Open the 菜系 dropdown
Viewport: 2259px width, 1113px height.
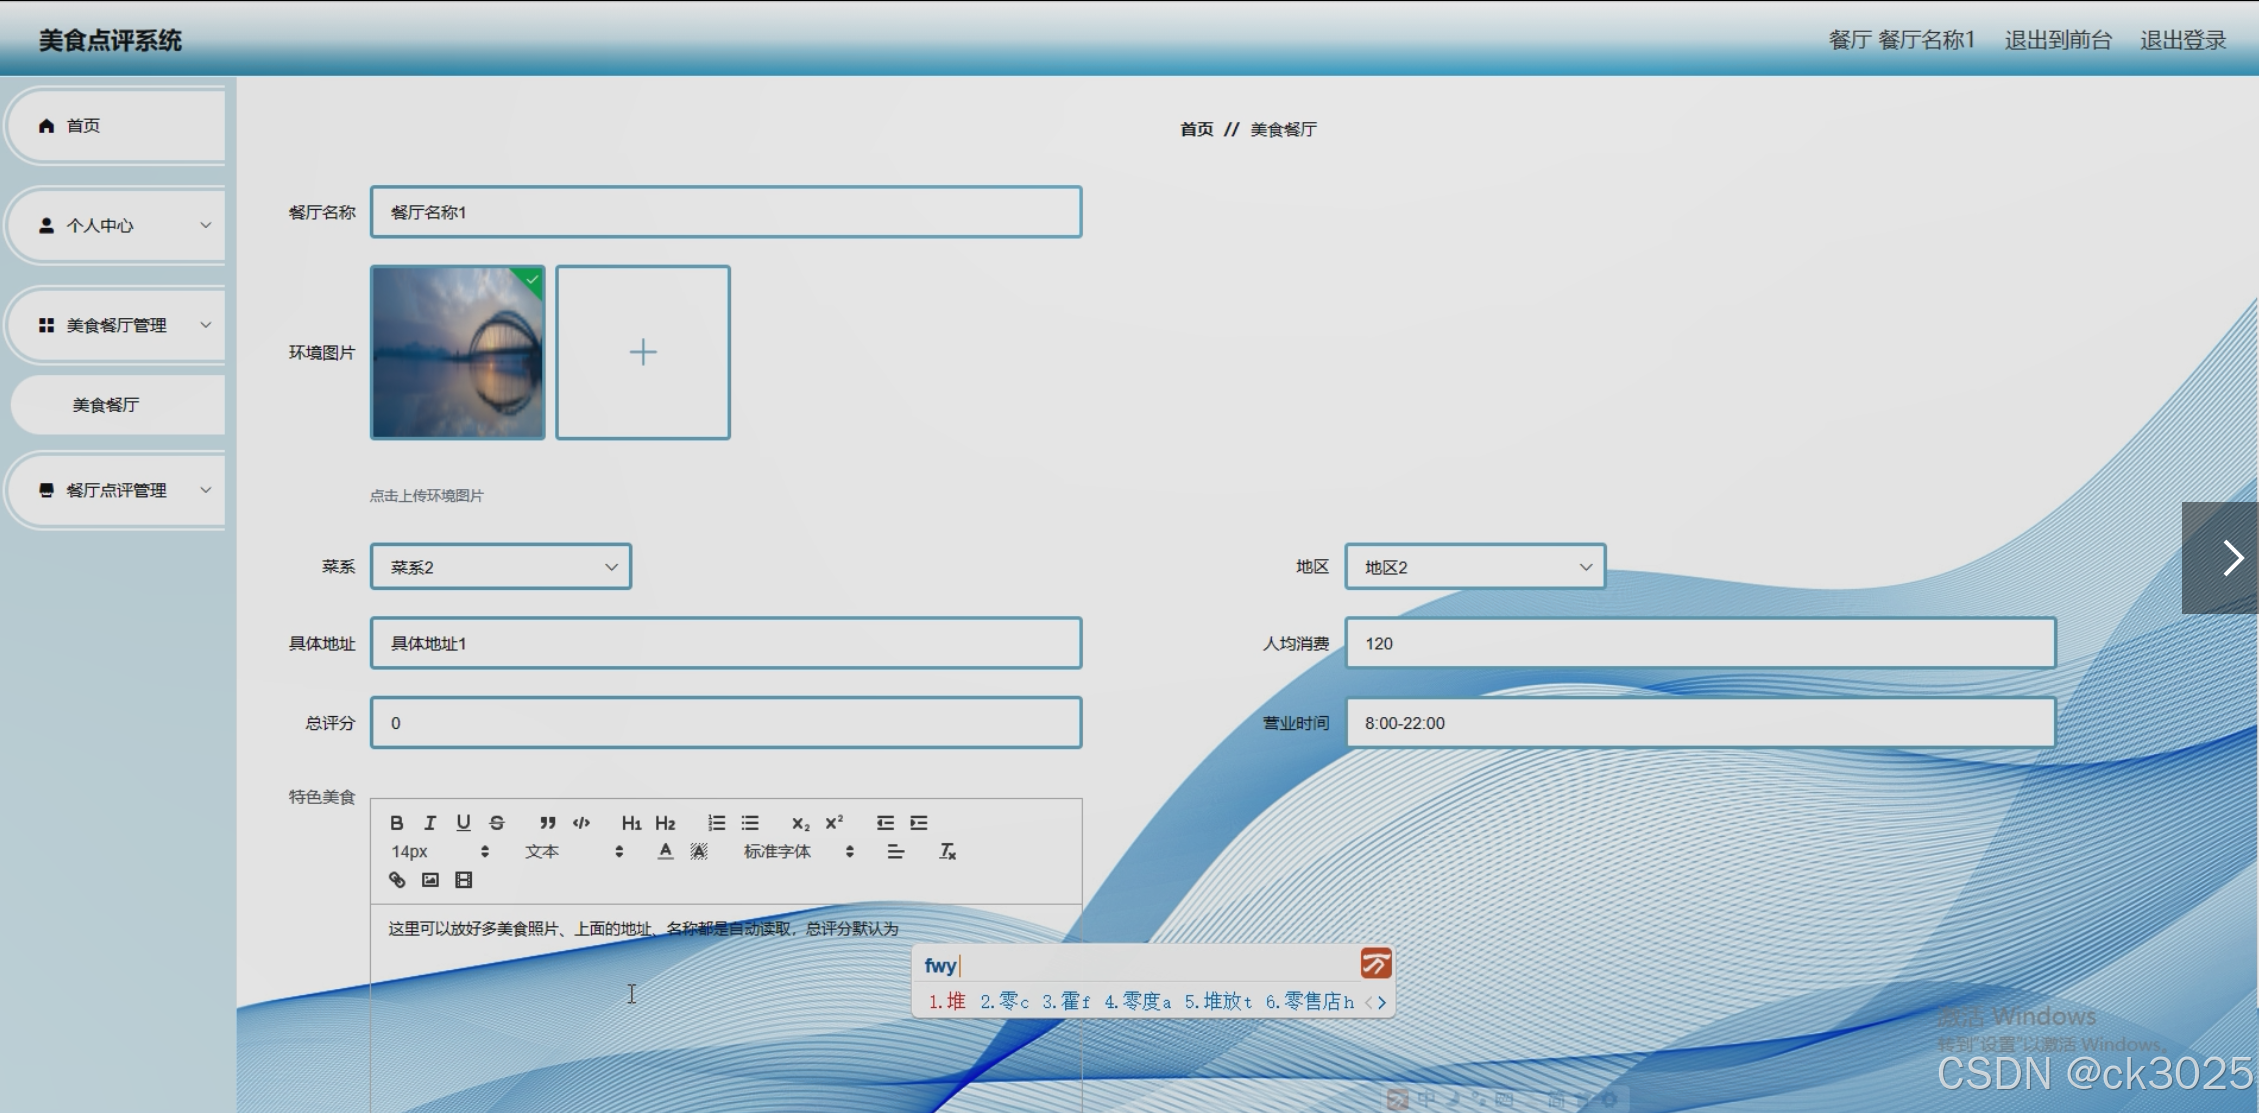point(500,567)
